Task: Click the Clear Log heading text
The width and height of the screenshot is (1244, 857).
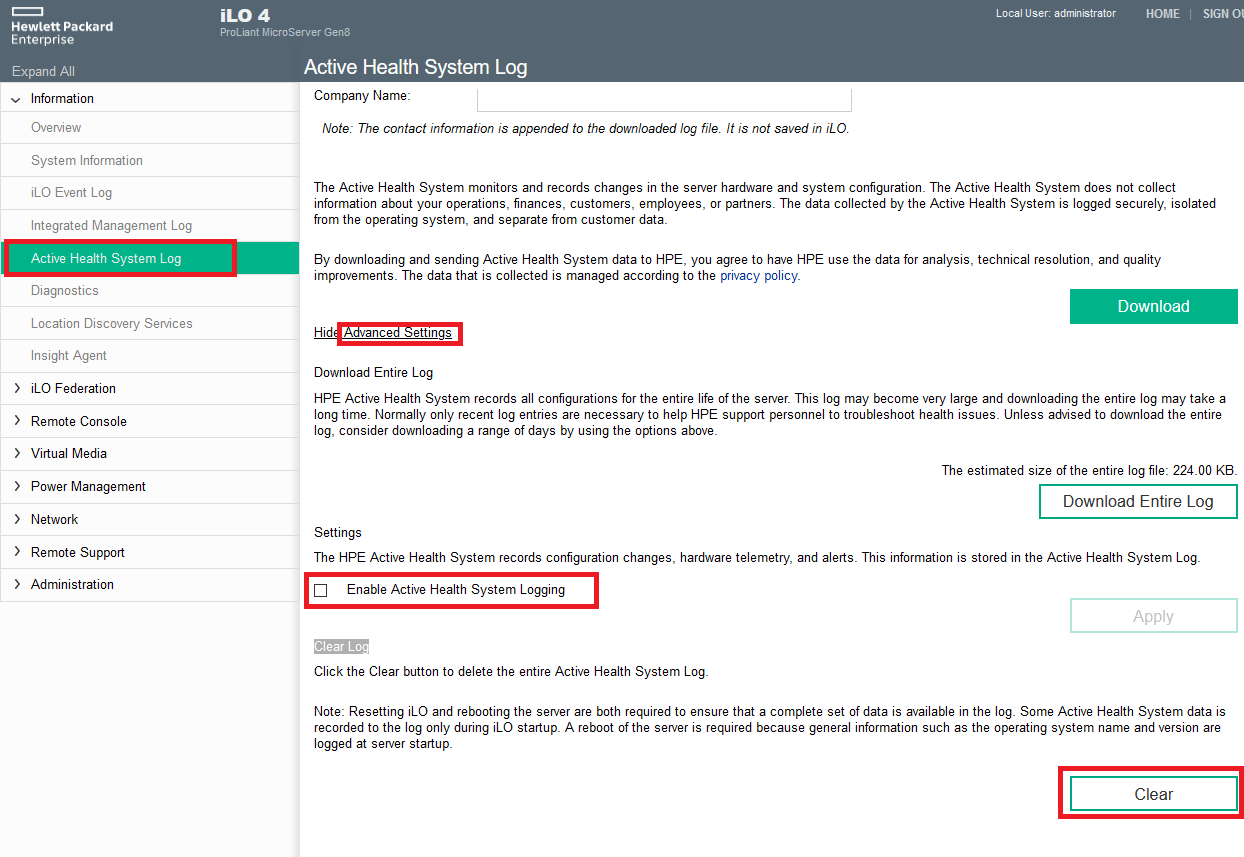Action: [x=342, y=647]
